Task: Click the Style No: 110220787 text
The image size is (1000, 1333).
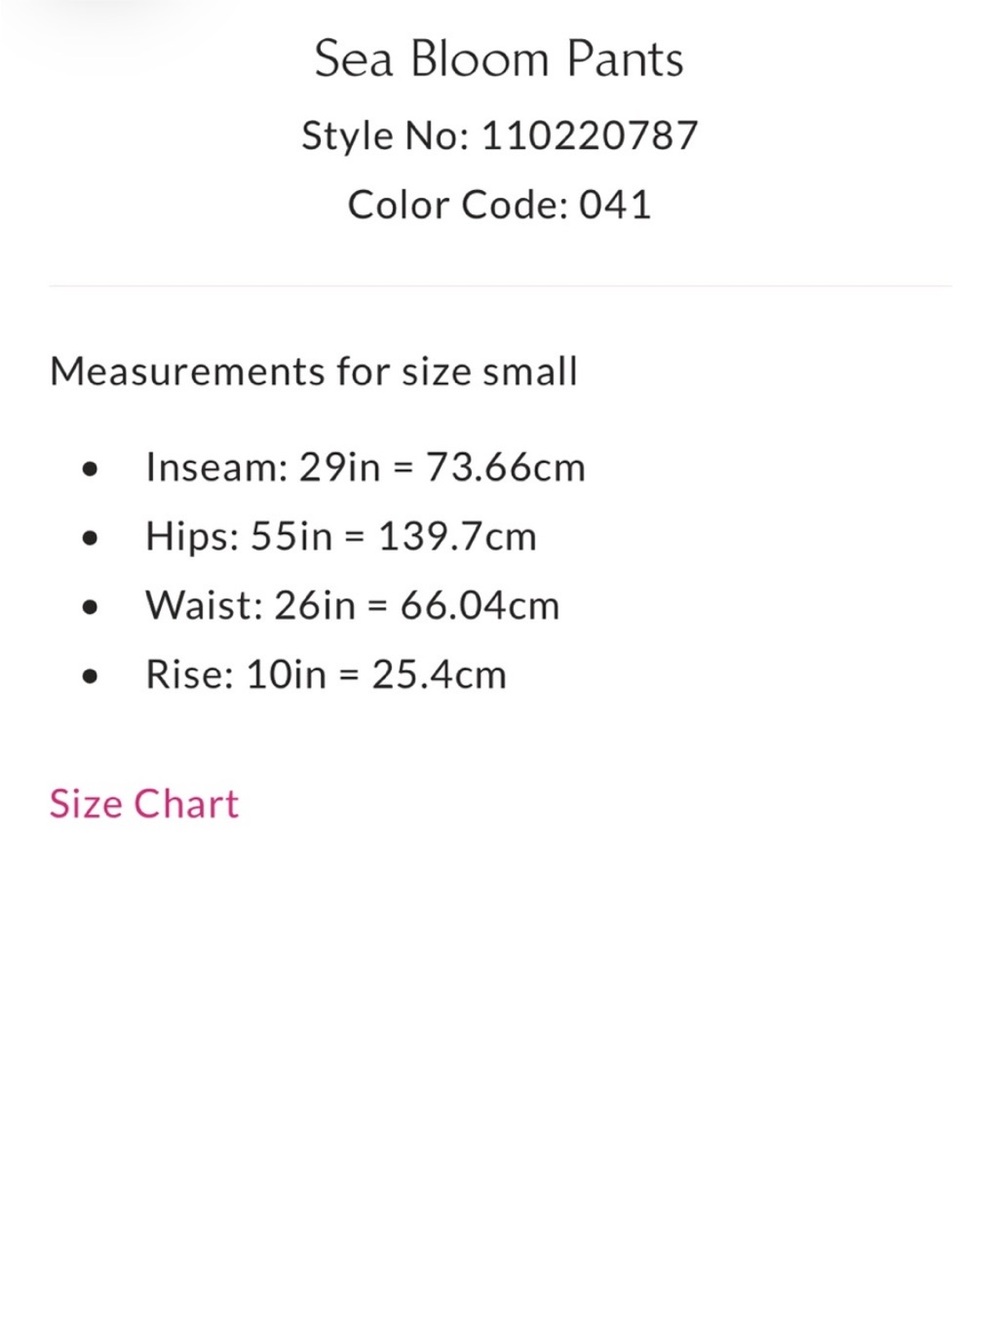Action: [499, 136]
